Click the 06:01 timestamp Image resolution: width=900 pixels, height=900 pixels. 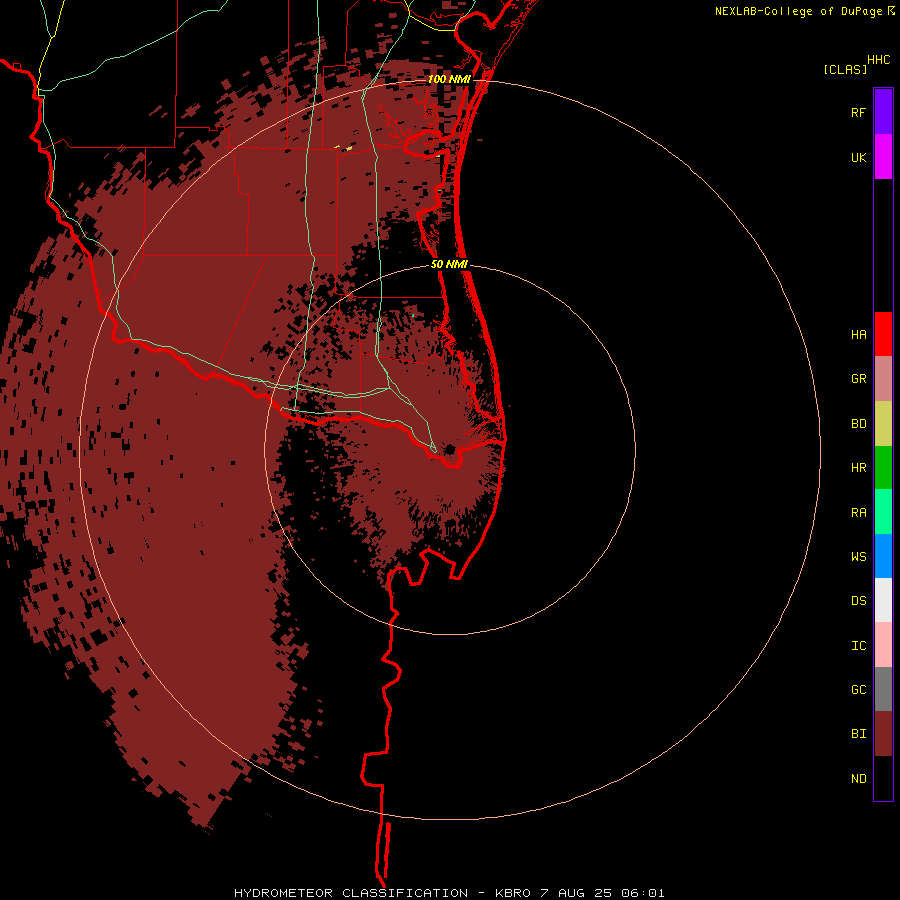point(643,893)
